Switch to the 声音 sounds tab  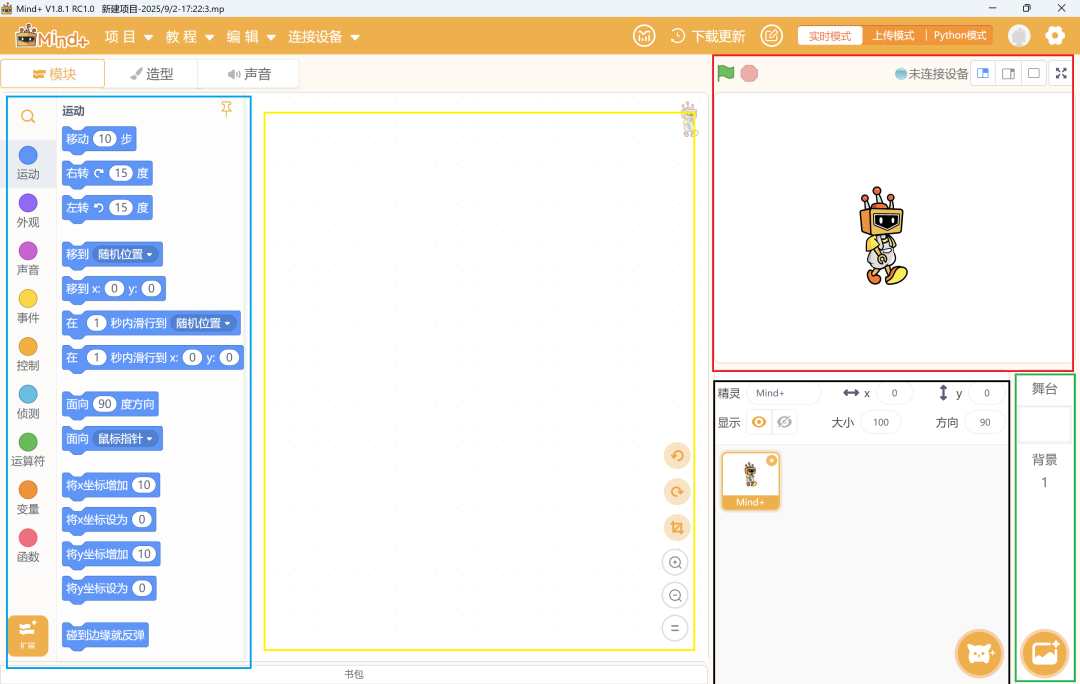coord(249,74)
